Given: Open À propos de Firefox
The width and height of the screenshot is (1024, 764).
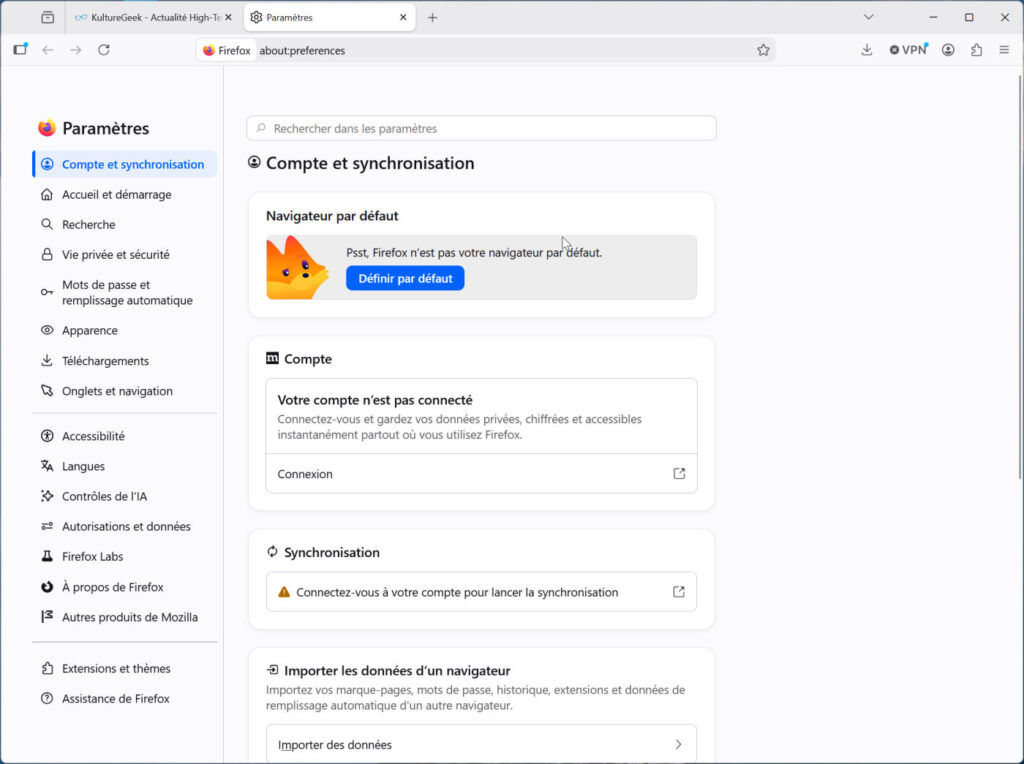Looking at the screenshot, I should coord(125,587).
